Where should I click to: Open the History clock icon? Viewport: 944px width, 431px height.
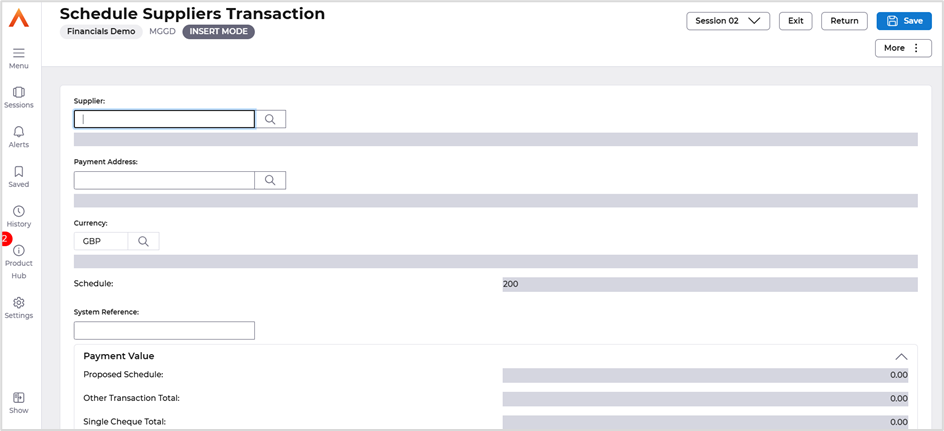(19, 211)
